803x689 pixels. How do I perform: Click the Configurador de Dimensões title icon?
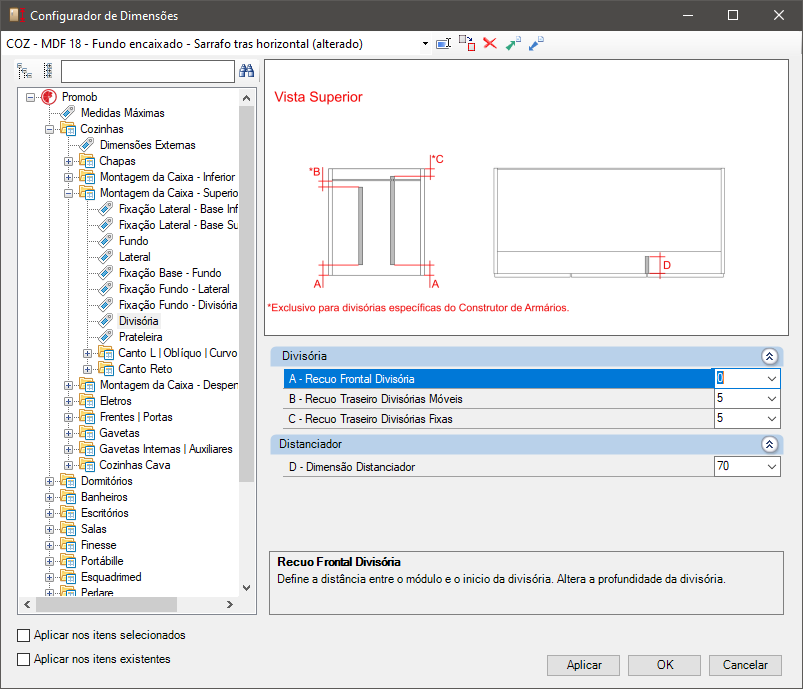pos(17,15)
